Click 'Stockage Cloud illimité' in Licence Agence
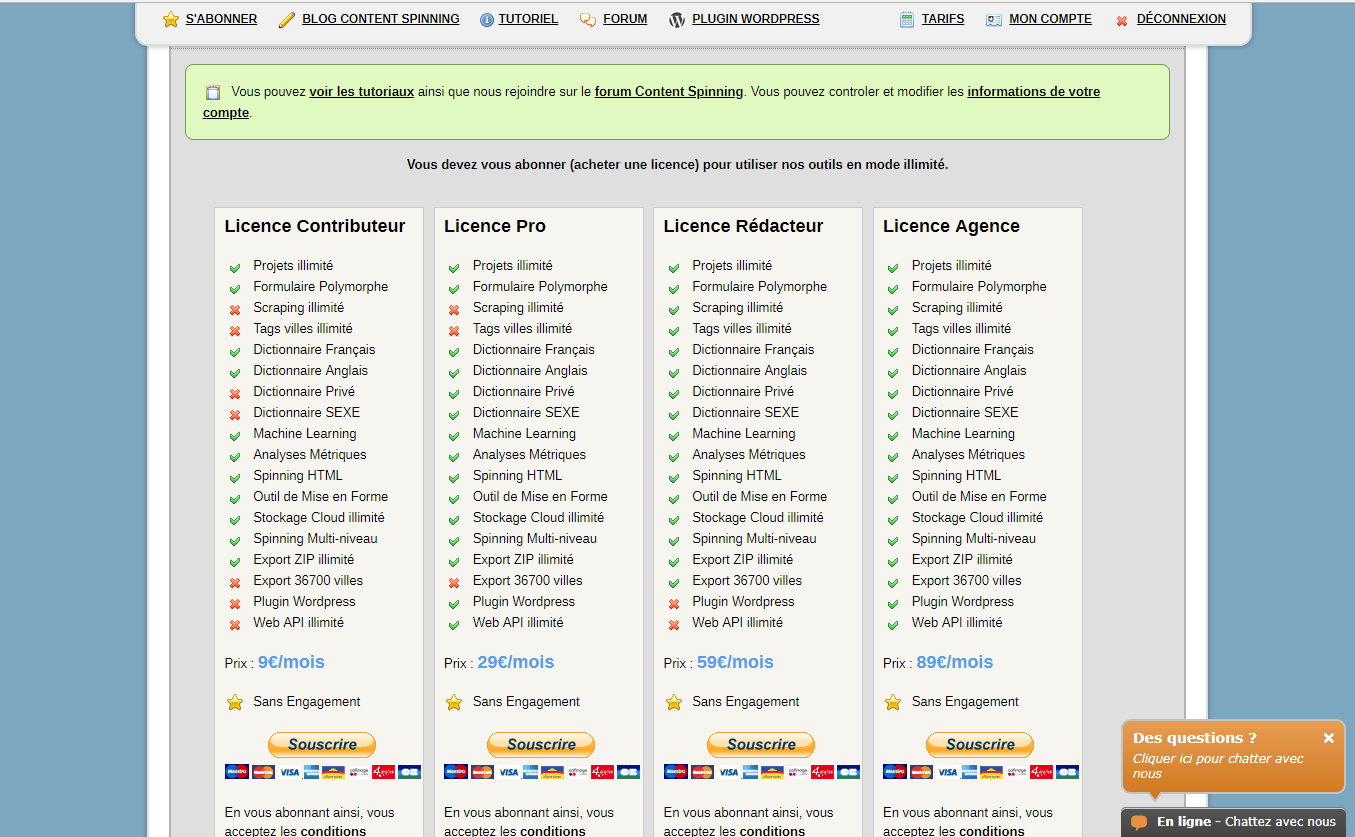The width and height of the screenshot is (1355, 837). coord(977,517)
